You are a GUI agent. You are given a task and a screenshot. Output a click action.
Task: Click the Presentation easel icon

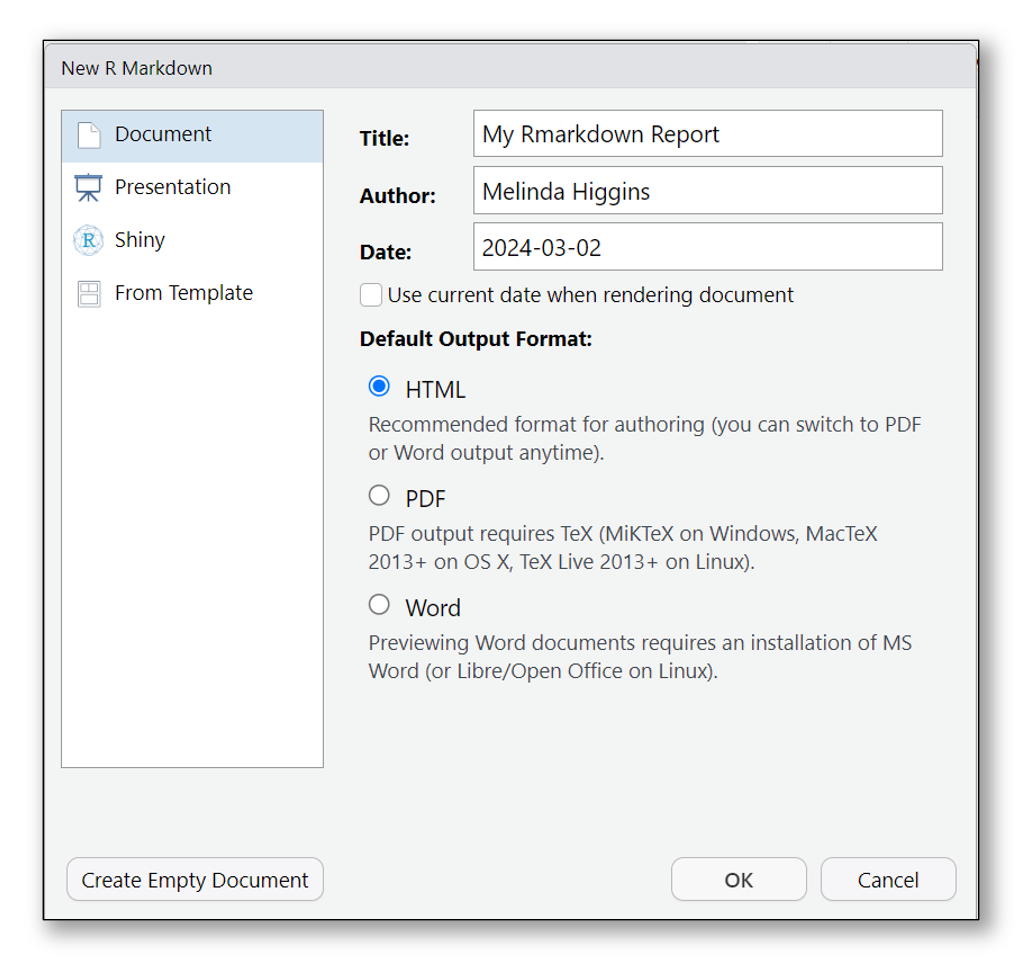(x=89, y=188)
